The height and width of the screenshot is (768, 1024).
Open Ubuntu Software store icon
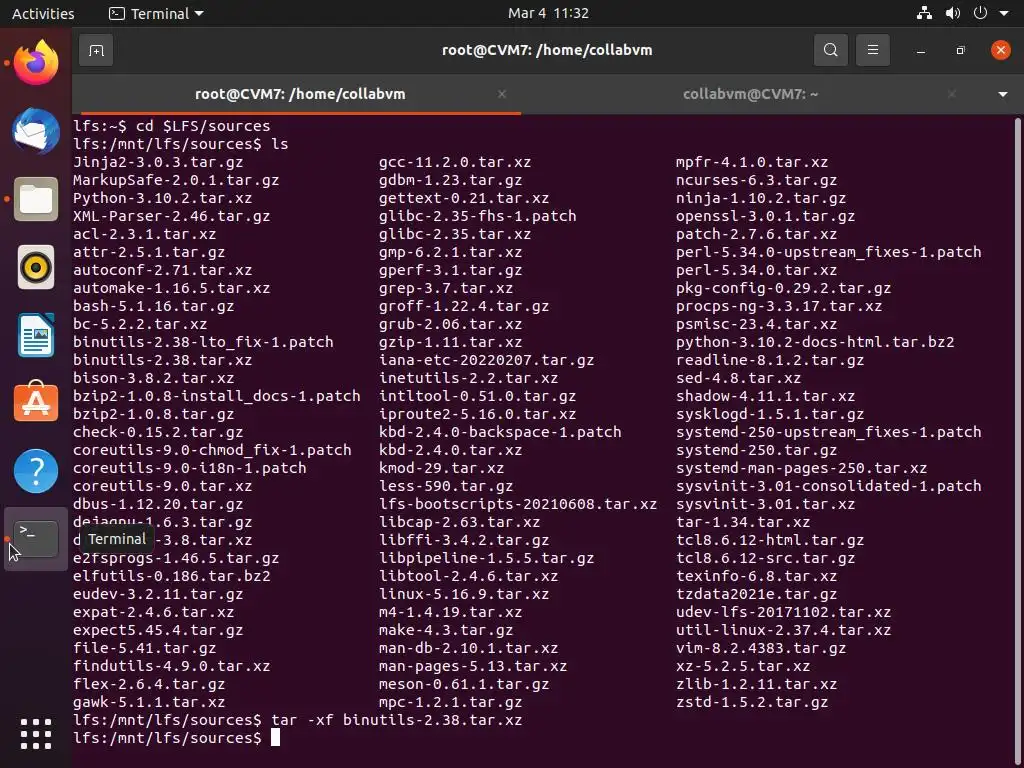coord(36,402)
